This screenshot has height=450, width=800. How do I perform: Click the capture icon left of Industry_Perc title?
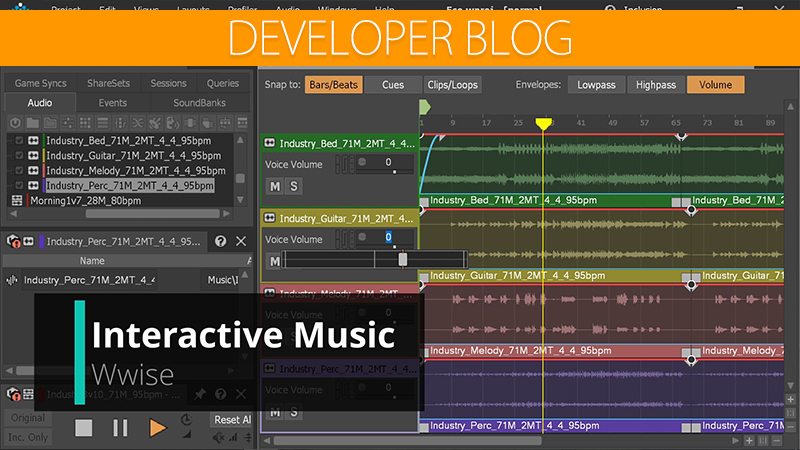pos(13,241)
